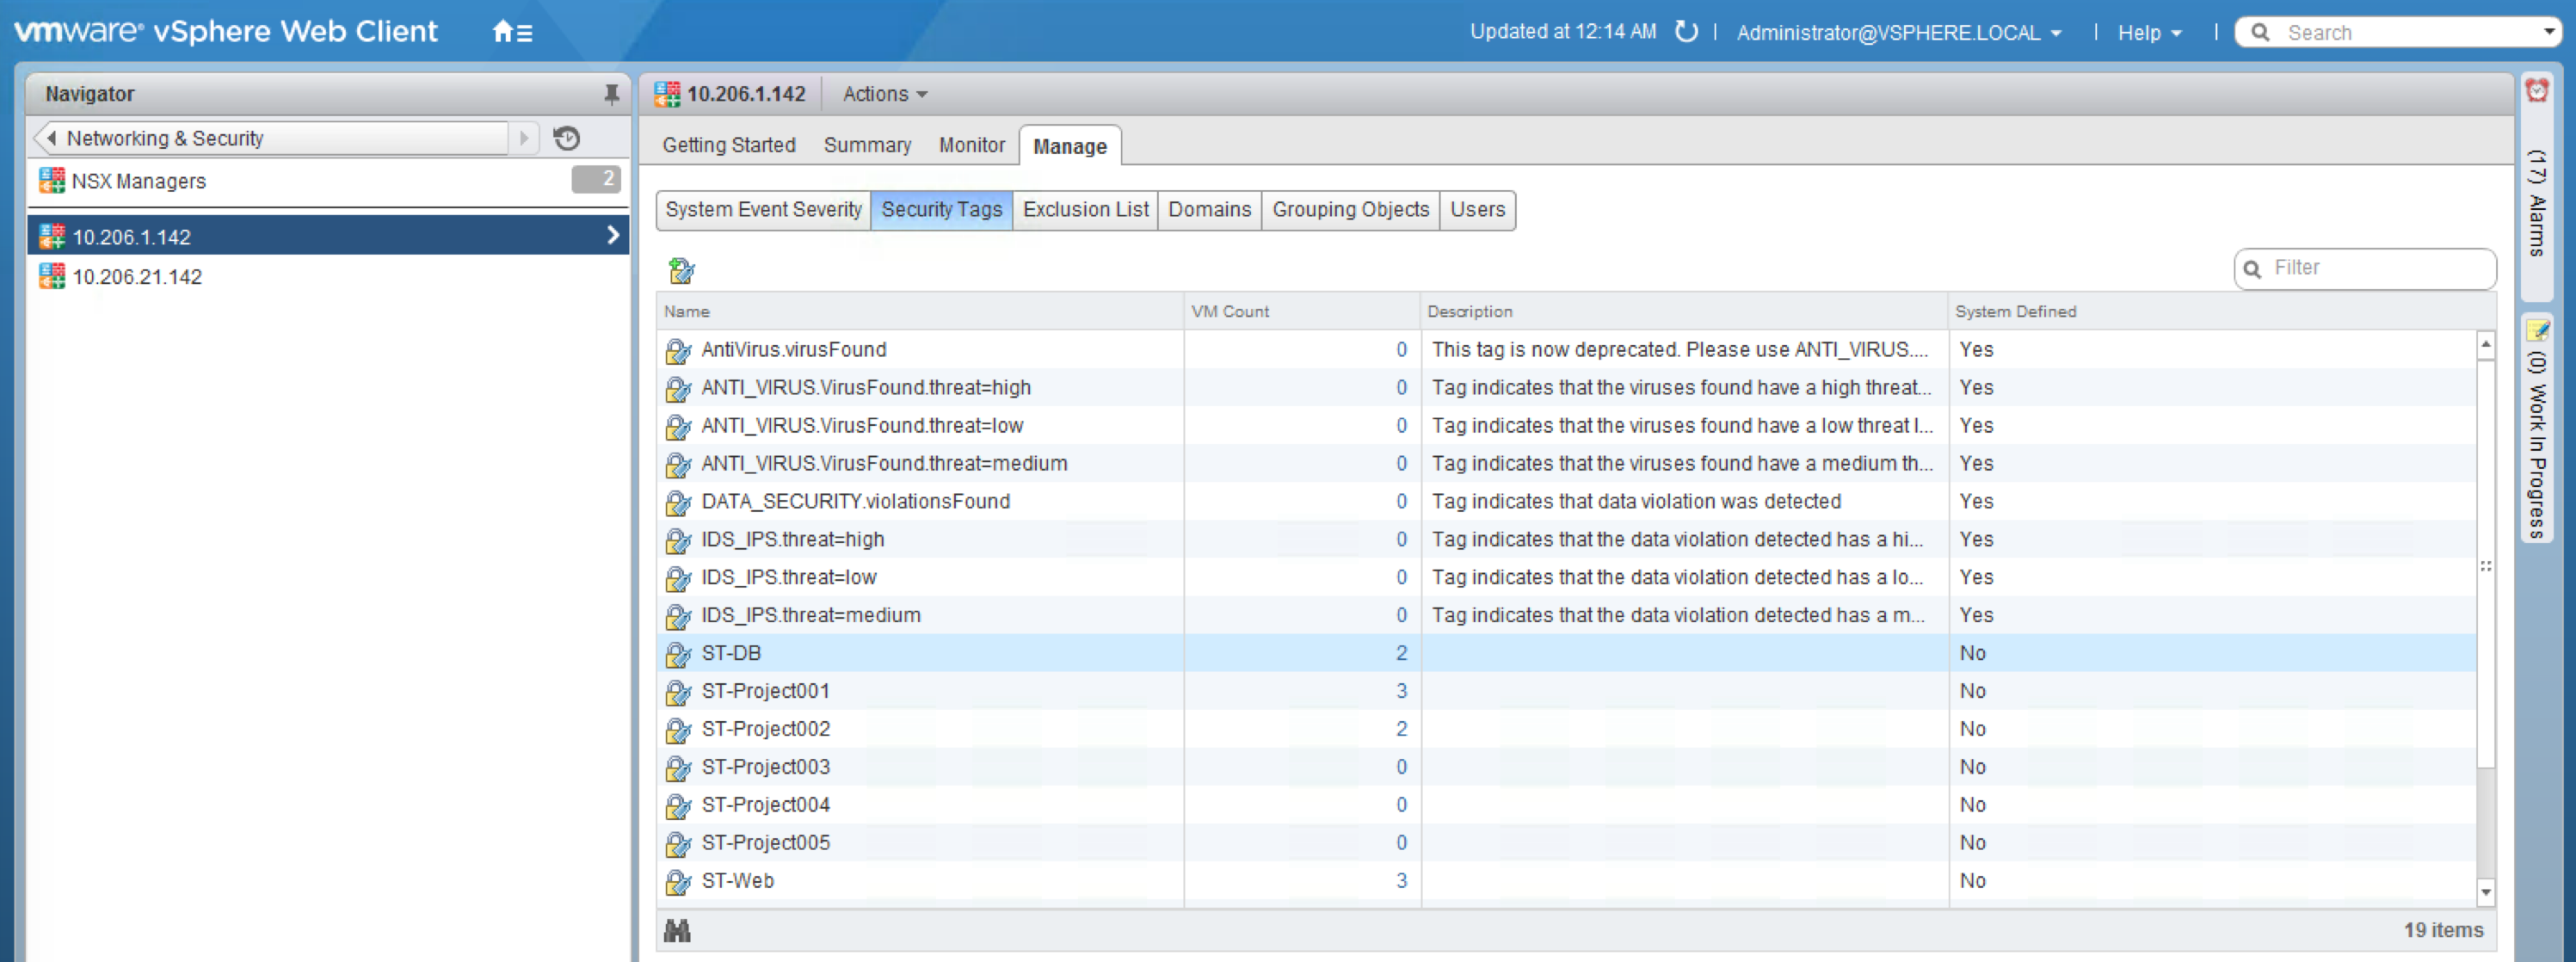Screen dimensions: 2576x962
Task: Switch to the Monitor tab
Action: tap(971, 145)
